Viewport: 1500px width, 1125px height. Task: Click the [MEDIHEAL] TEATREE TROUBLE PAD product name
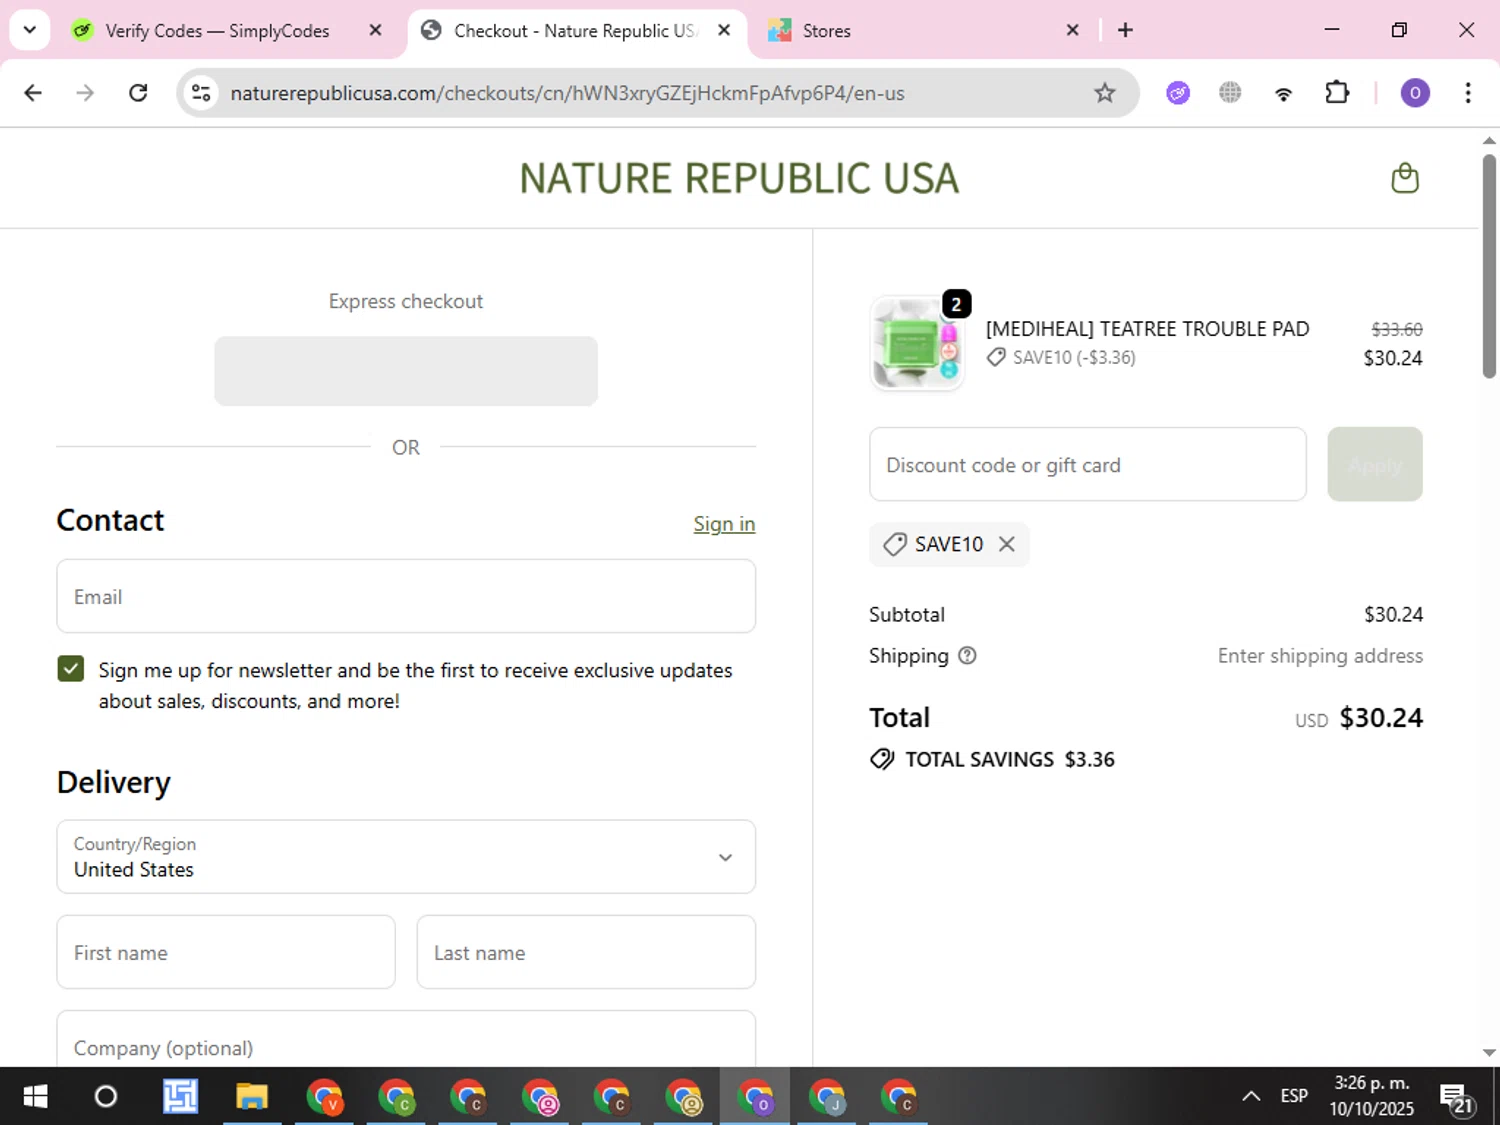point(1147,329)
